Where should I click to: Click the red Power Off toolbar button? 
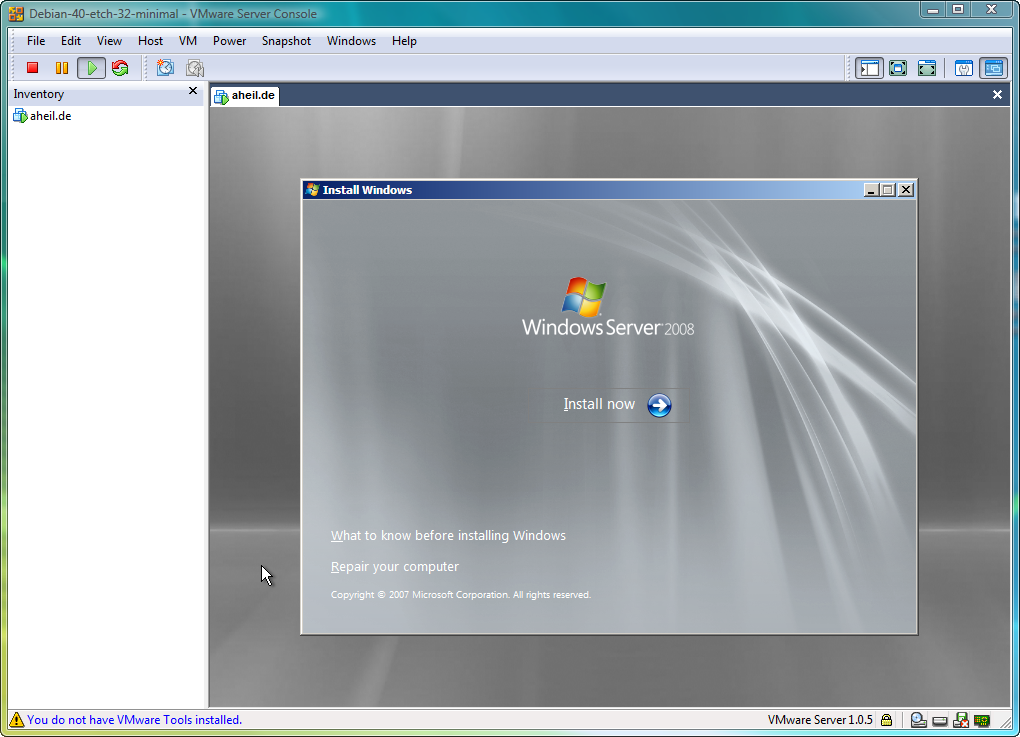pyautogui.click(x=33, y=68)
